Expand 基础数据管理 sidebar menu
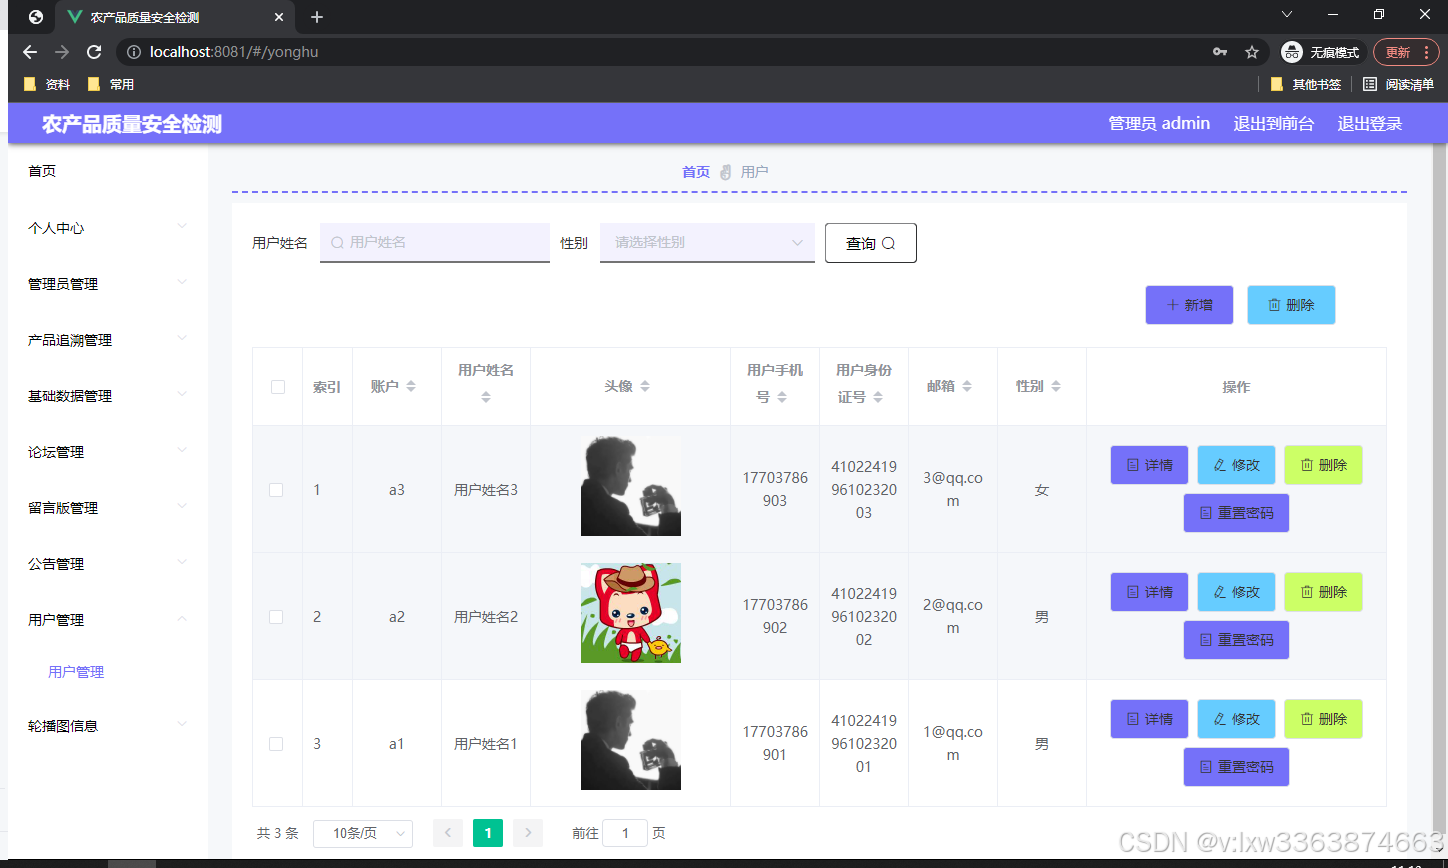This screenshot has height=868, width=1448. 108,396
